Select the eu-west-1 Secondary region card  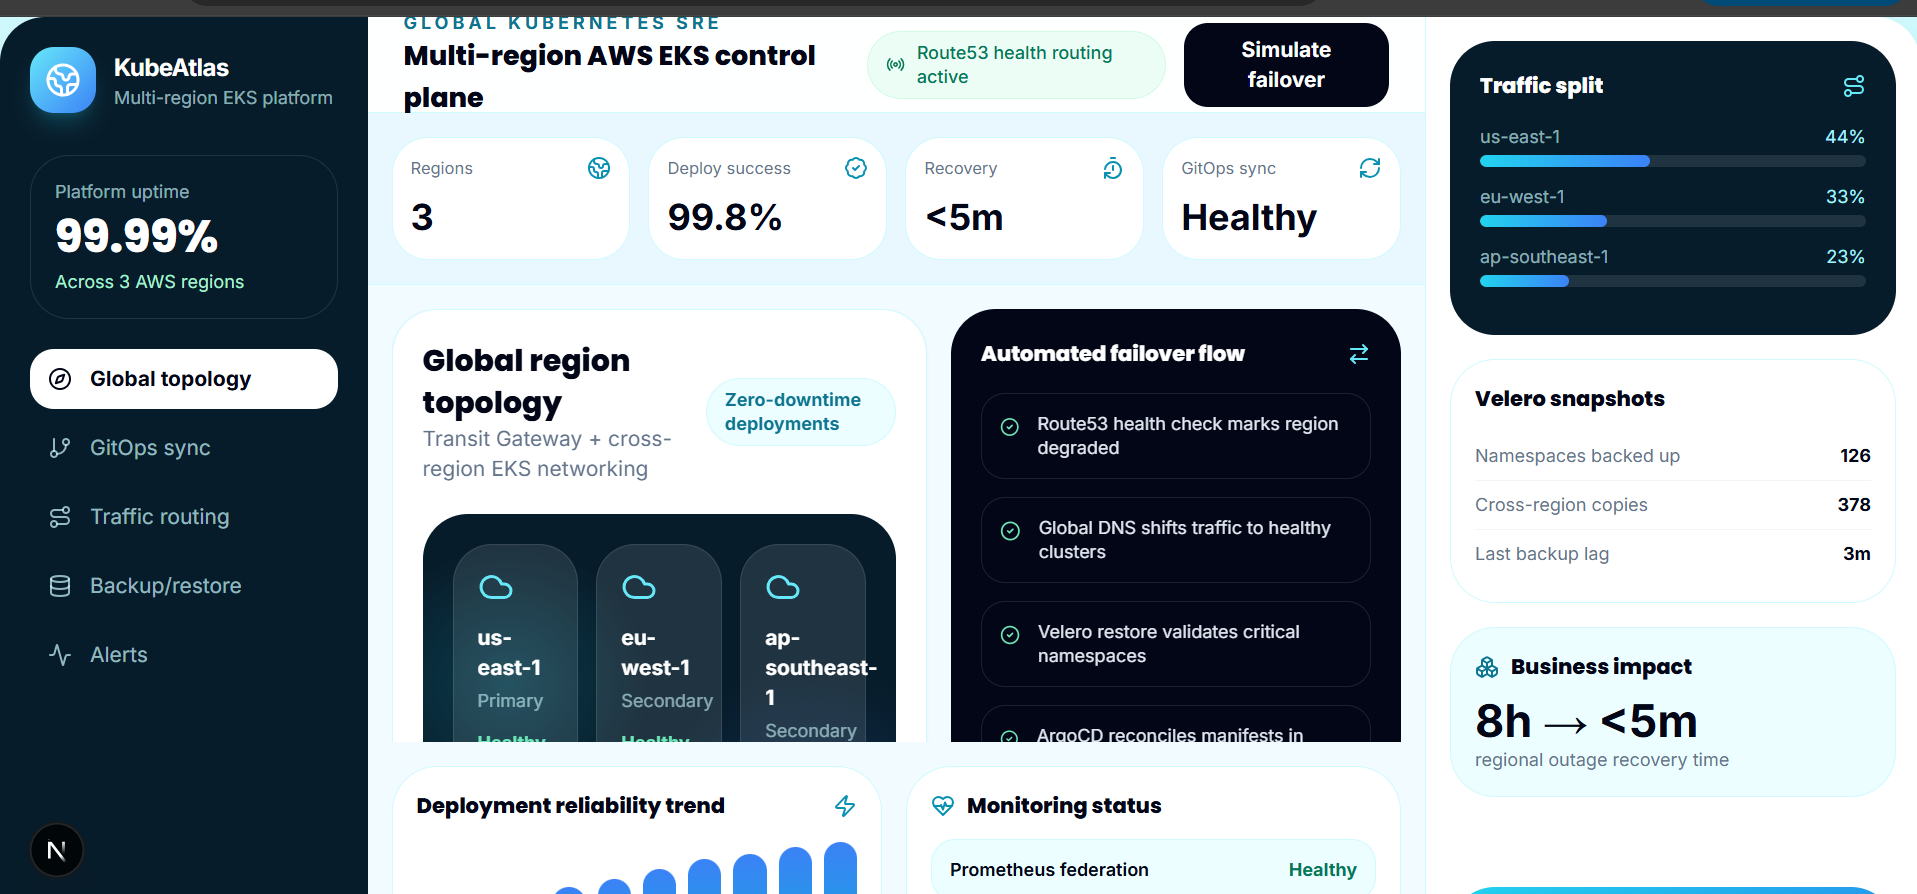coord(659,644)
